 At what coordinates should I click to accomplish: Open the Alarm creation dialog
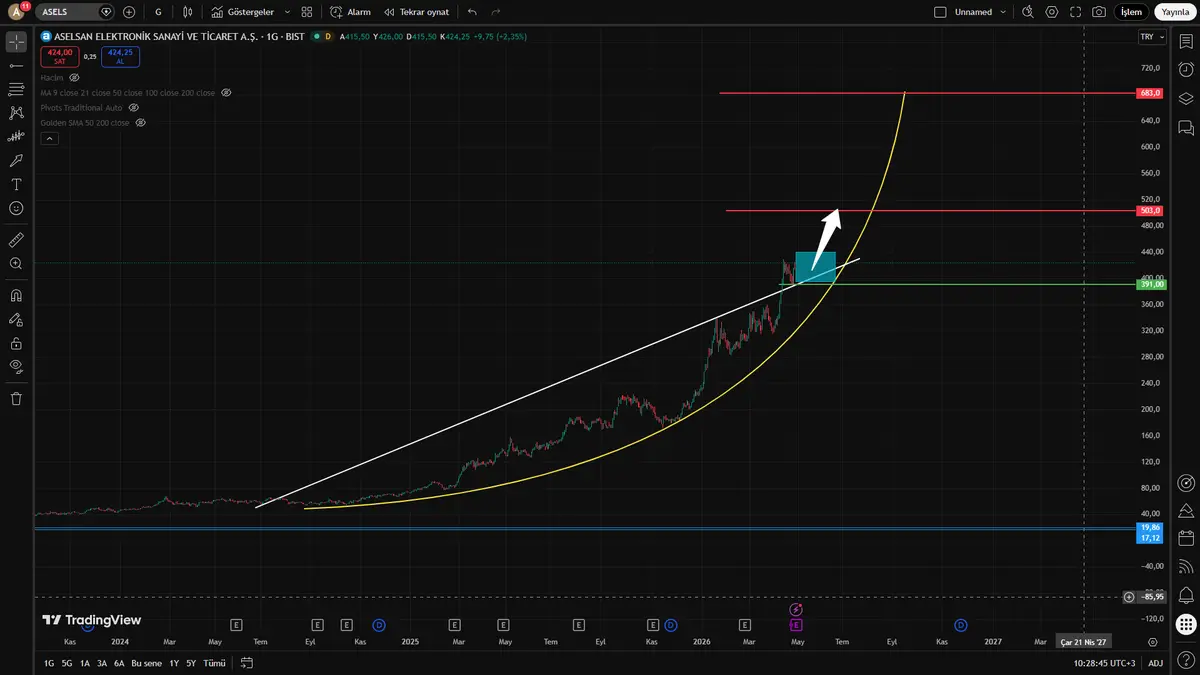pyautogui.click(x=350, y=12)
